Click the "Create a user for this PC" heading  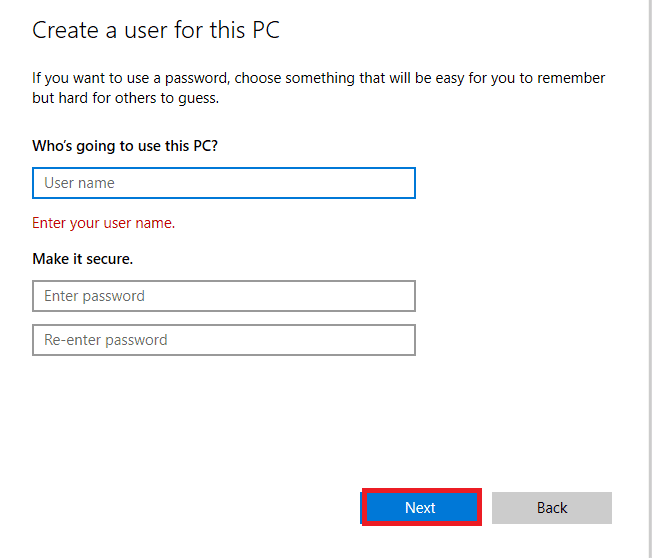[x=156, y=30]
